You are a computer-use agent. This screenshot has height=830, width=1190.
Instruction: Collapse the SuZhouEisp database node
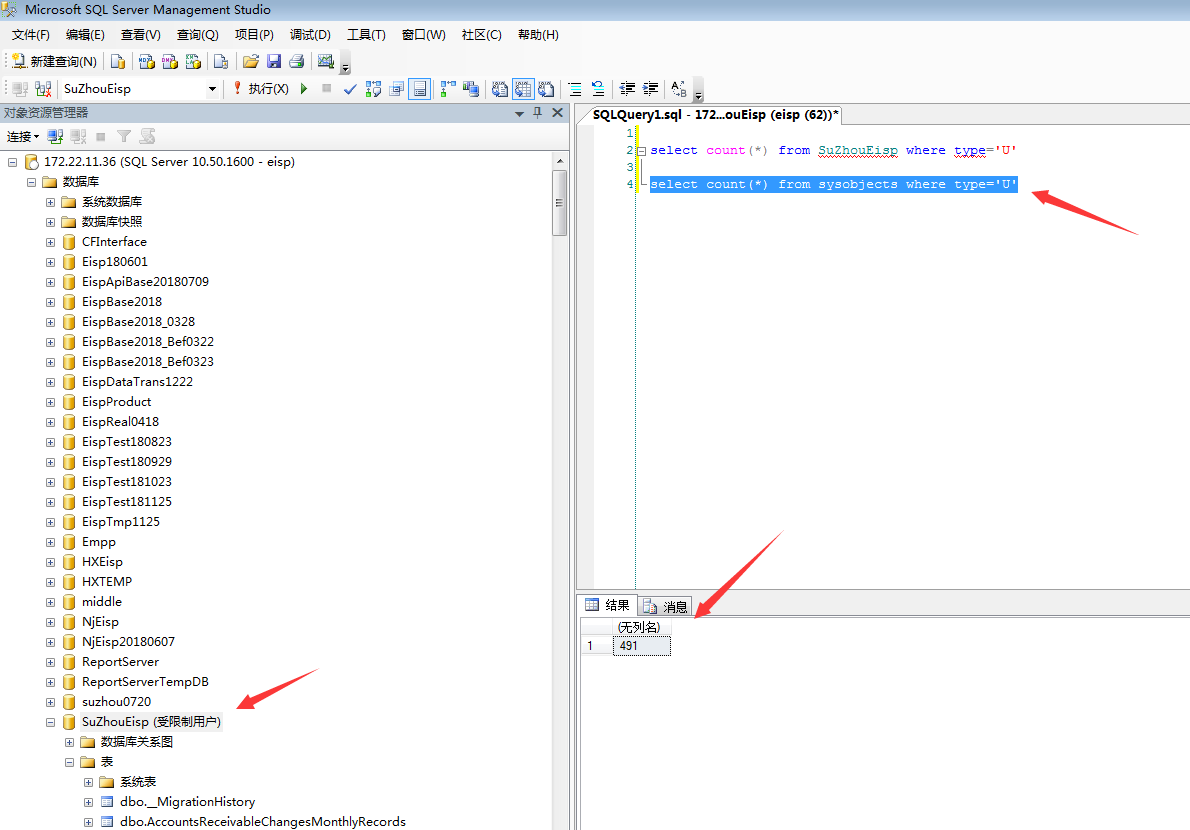pyautogui.click(x=50, y=722)
